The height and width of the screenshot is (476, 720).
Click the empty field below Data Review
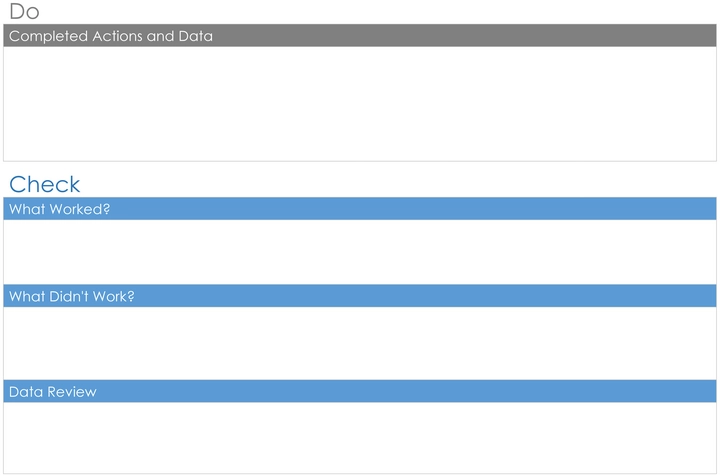(x=360, y=438)
